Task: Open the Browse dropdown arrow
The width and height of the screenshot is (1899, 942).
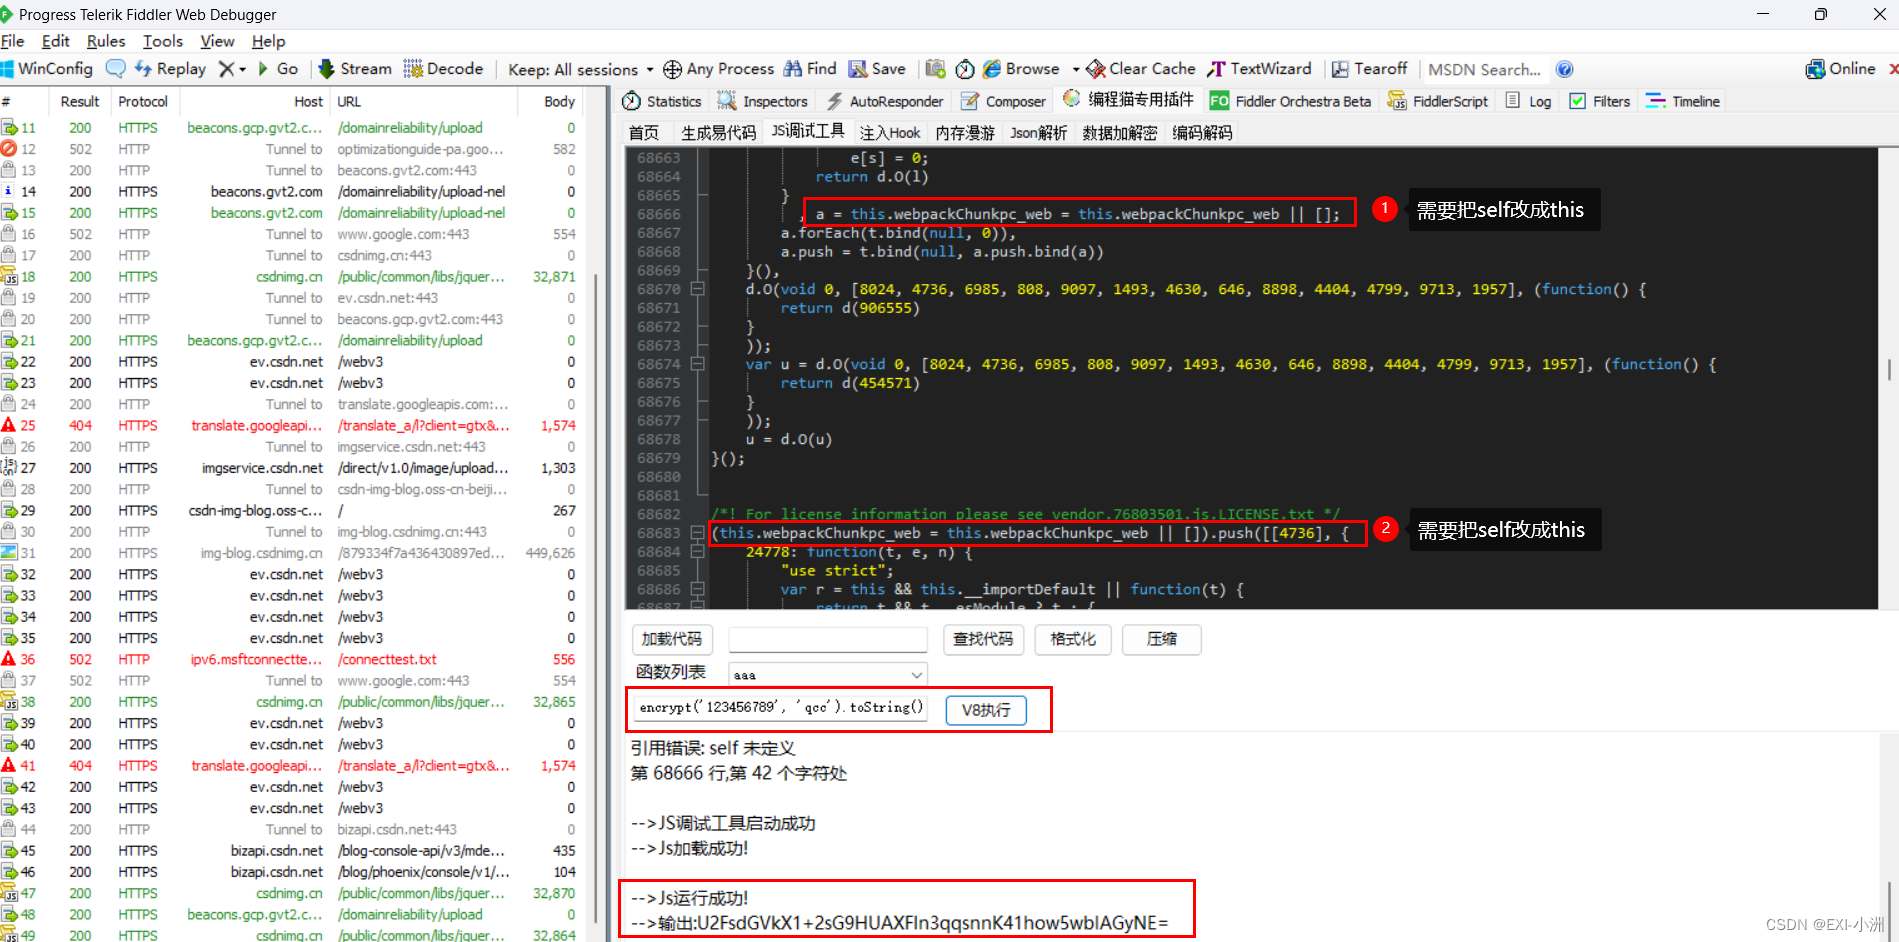Action: coord(1076,69)
